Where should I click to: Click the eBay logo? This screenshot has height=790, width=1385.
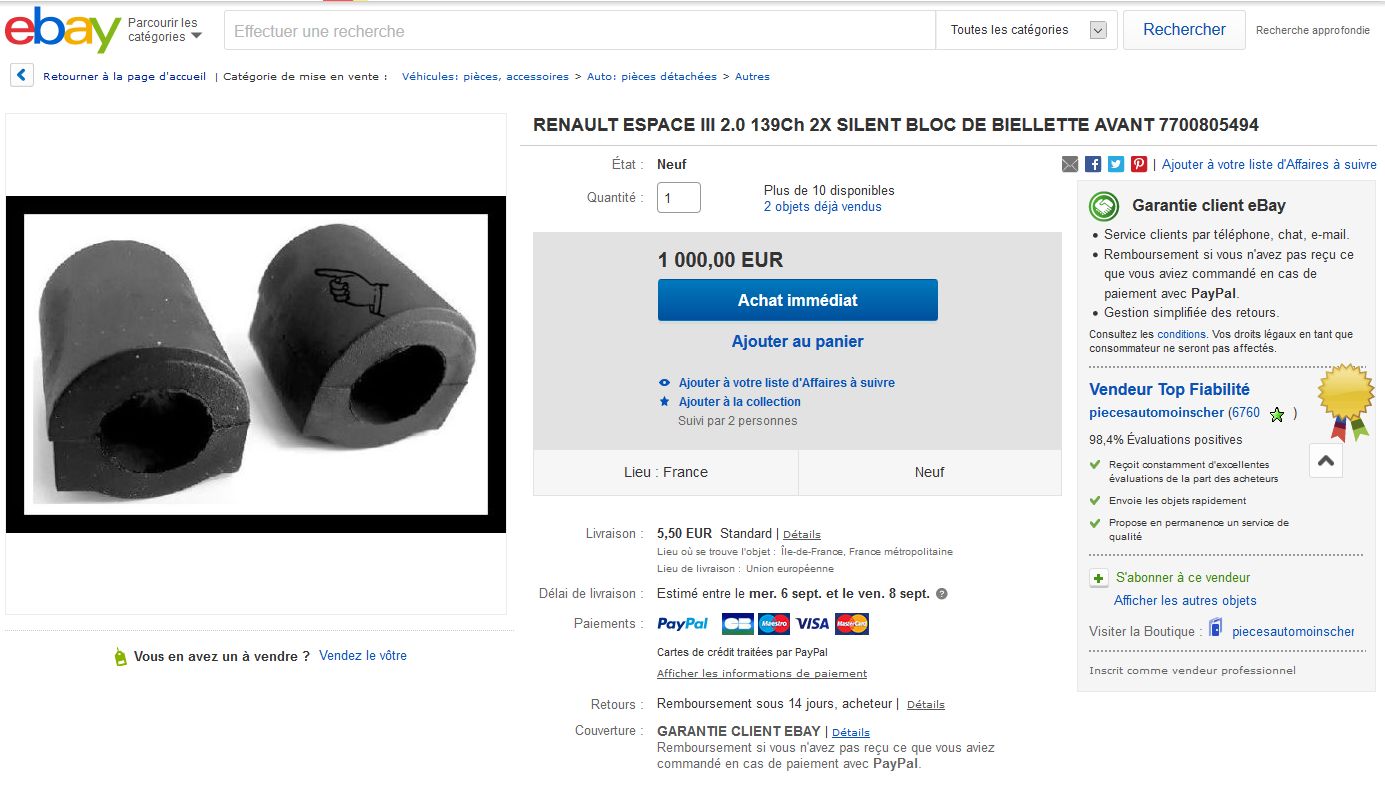62,30
